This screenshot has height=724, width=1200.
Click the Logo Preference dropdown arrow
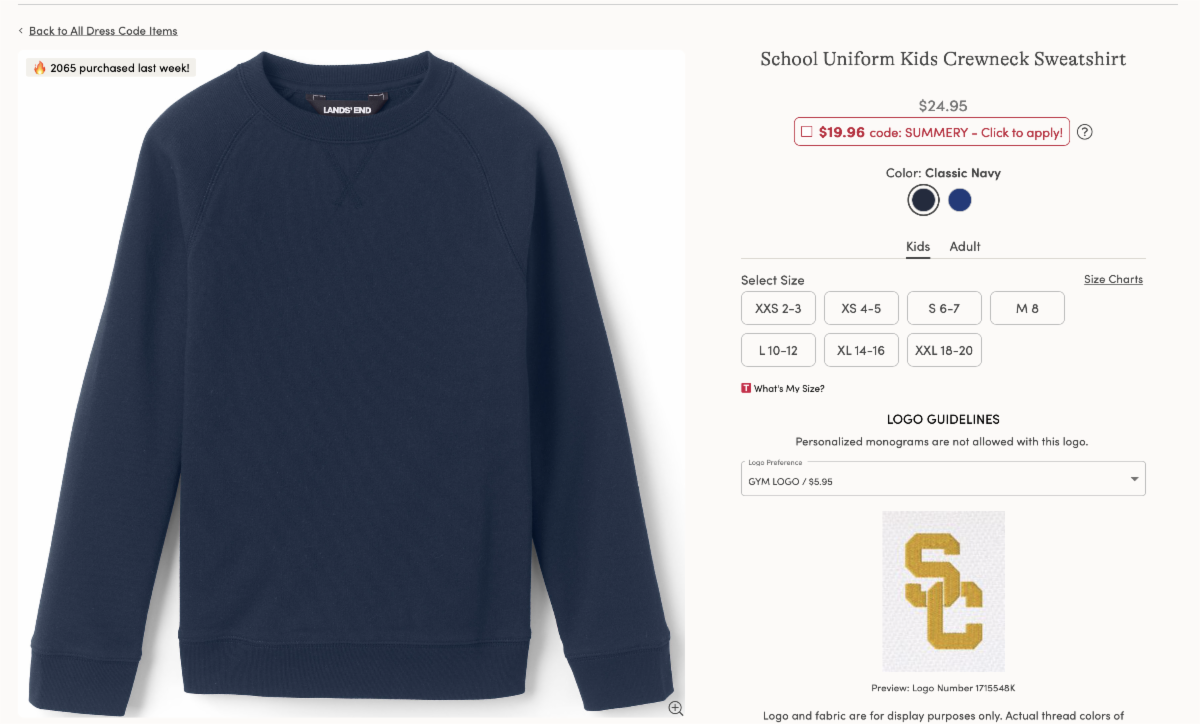[x=1134, y=479]
